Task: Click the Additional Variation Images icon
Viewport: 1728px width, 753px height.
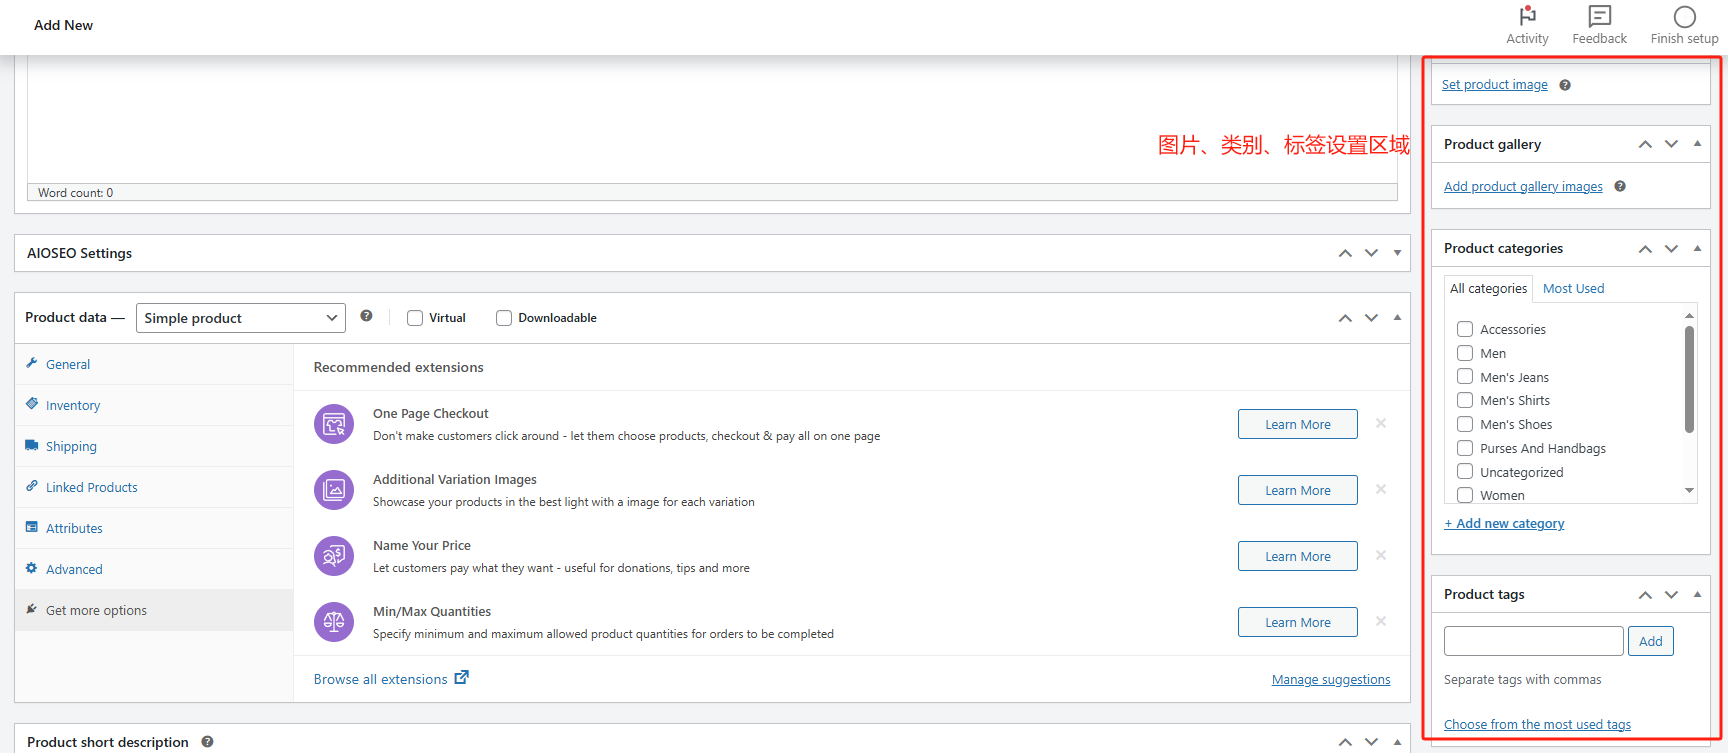Action: tap(334, 490)
